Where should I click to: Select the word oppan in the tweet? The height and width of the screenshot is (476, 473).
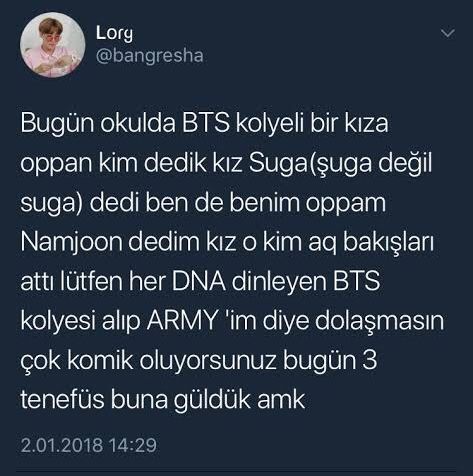tap(56, 165)
